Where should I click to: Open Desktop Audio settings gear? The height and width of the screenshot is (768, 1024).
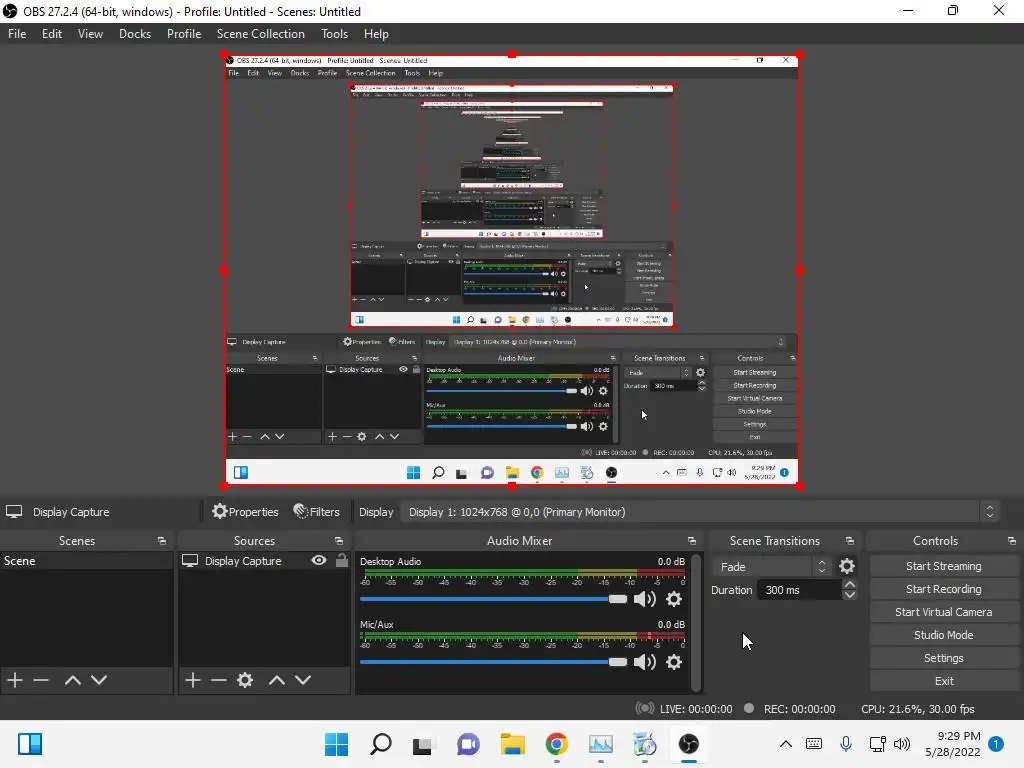pos(673,599)
